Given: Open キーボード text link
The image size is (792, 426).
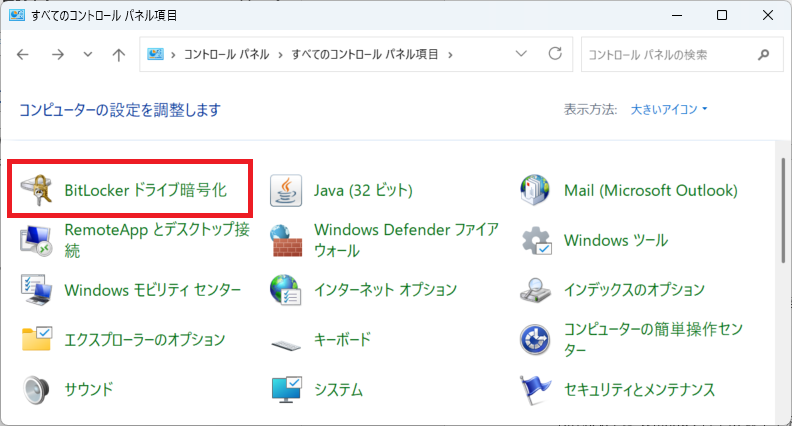Looking at the screenshot, I should 342,339.
